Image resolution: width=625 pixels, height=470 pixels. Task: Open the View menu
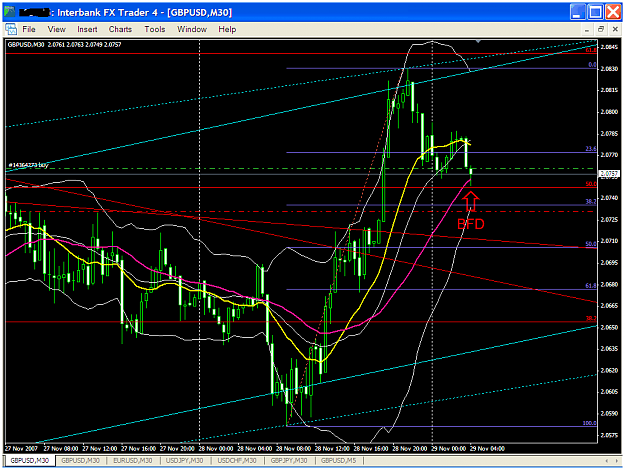click(x=56, y=29)
